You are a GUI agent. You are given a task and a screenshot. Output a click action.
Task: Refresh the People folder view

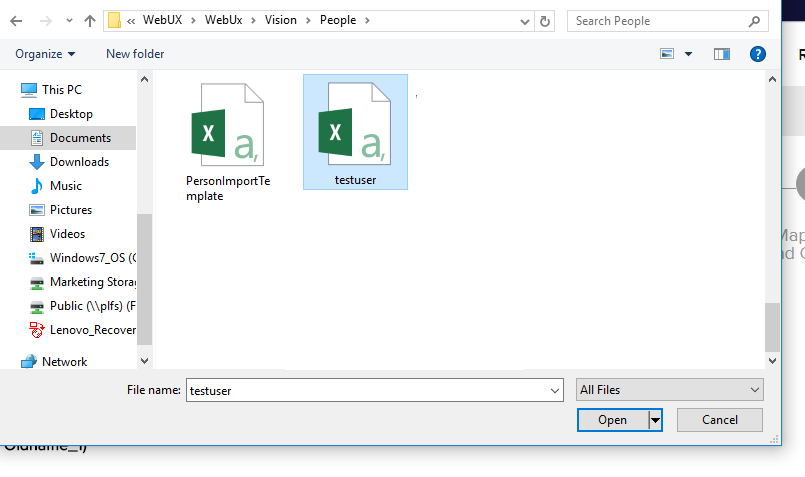pos(545,21)
